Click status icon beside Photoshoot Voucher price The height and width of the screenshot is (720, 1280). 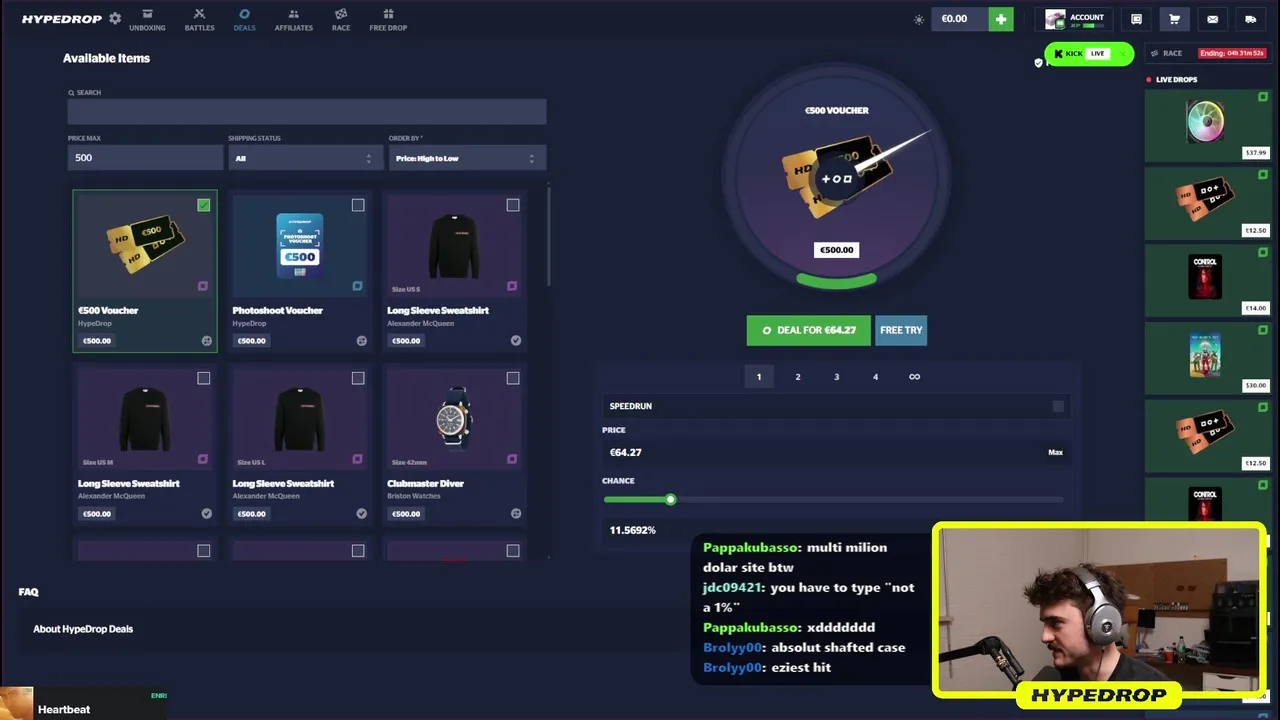(x=361, y=340)
